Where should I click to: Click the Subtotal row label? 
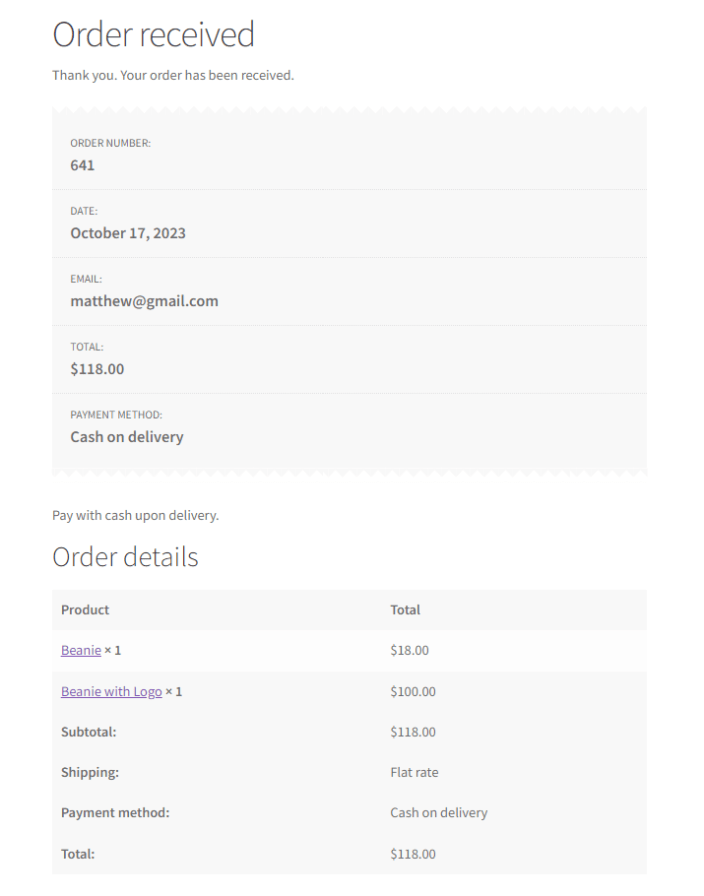pos(88,732)
